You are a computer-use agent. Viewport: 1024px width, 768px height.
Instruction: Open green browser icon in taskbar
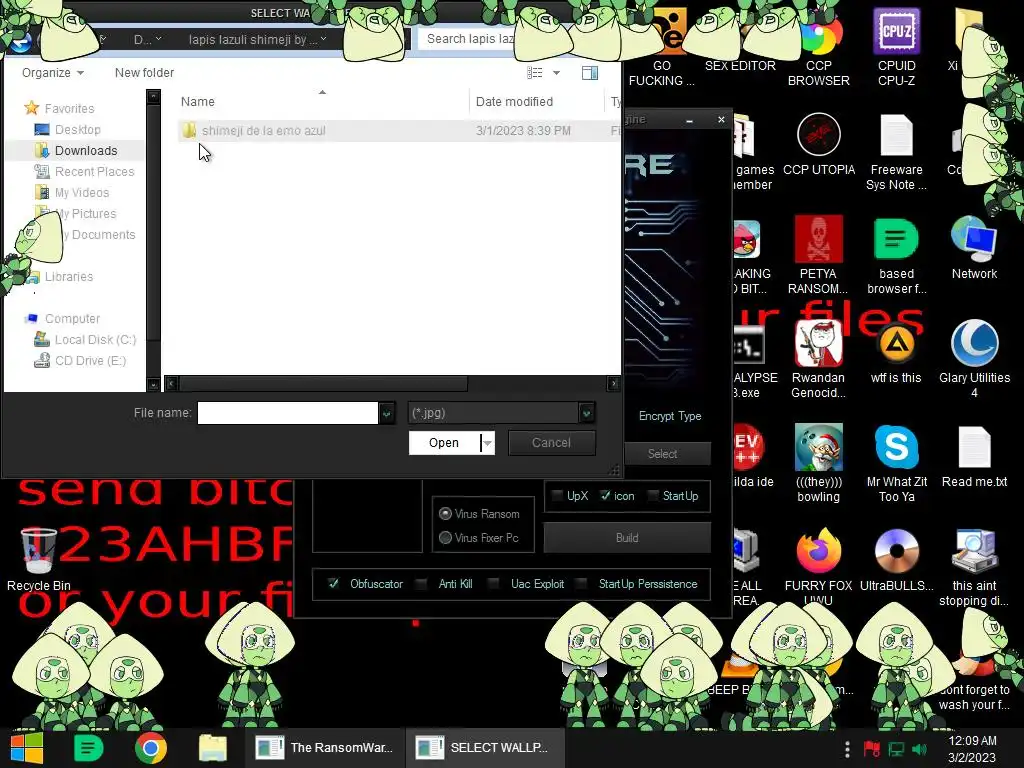(89, 748)
